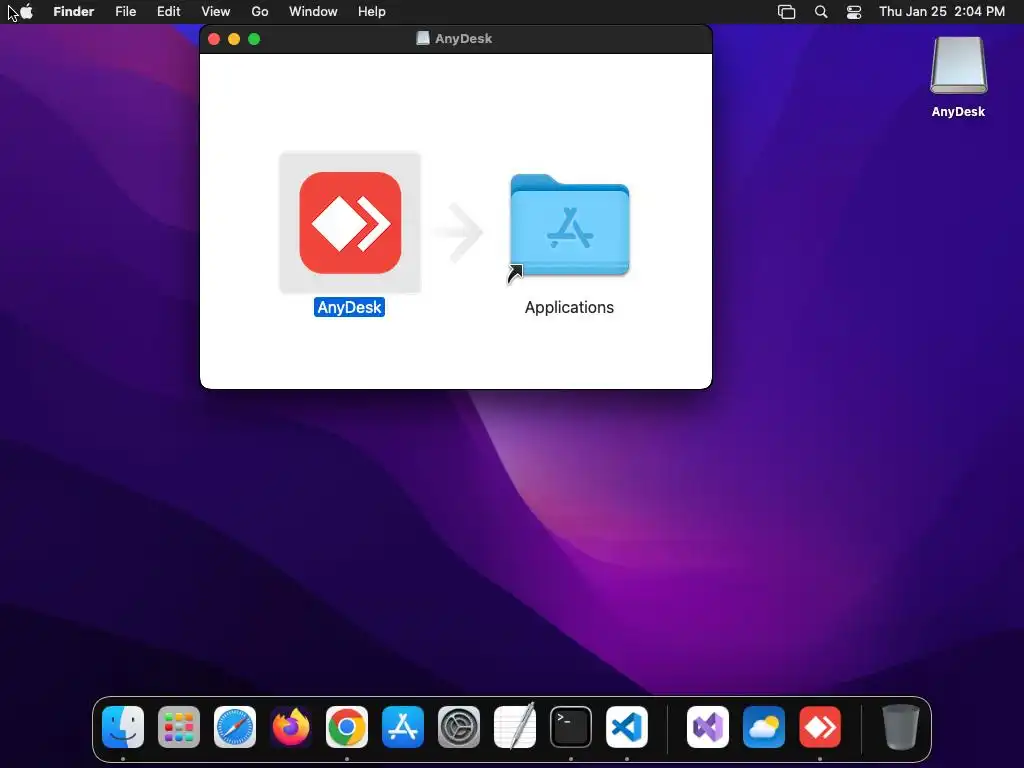
Task: Select the AnyDesk app icon in installer window
Action: (350, 223)
